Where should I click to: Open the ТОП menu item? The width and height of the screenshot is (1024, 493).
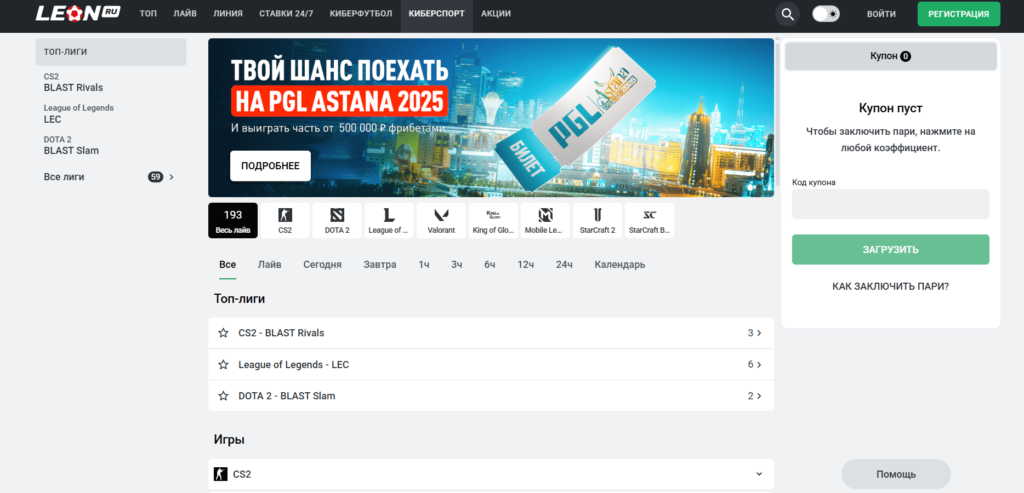point(148,14)
